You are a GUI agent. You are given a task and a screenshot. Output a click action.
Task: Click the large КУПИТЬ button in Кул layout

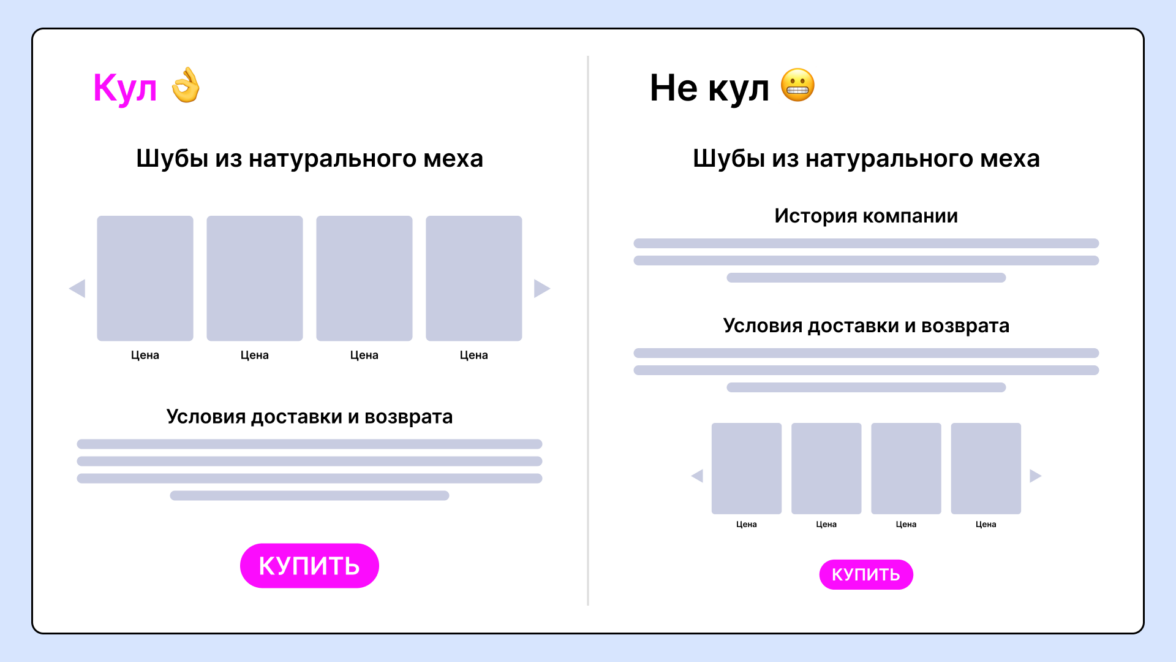(309, 566)
